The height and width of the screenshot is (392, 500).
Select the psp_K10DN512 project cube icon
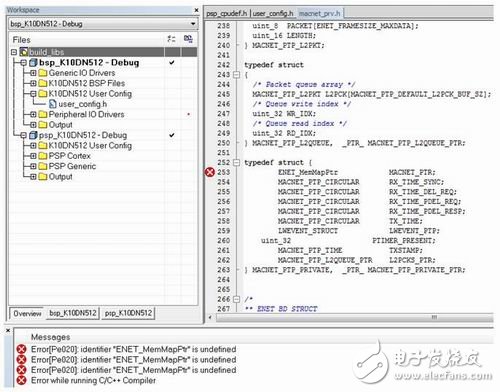[x=33, y=135]
